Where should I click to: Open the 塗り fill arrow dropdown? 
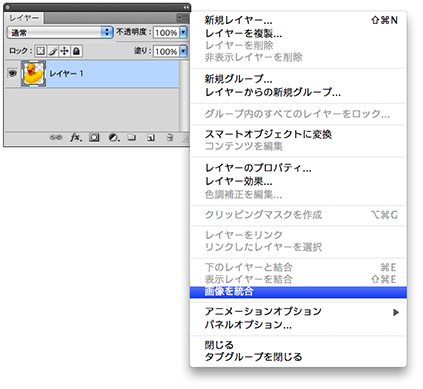coord(183,51)
